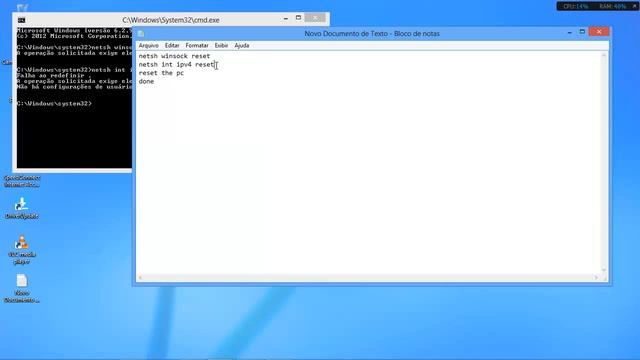Close the CPU/RAM monitor widget
This screenshot has height=360, width=640.
(x=635, y=6)
